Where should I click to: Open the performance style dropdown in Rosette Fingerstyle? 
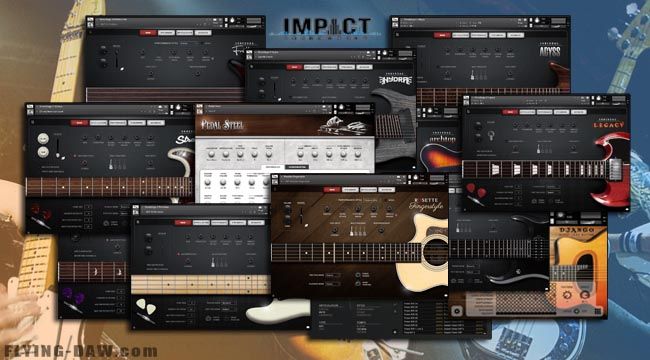pyautogui.click(x=371, y=200)
